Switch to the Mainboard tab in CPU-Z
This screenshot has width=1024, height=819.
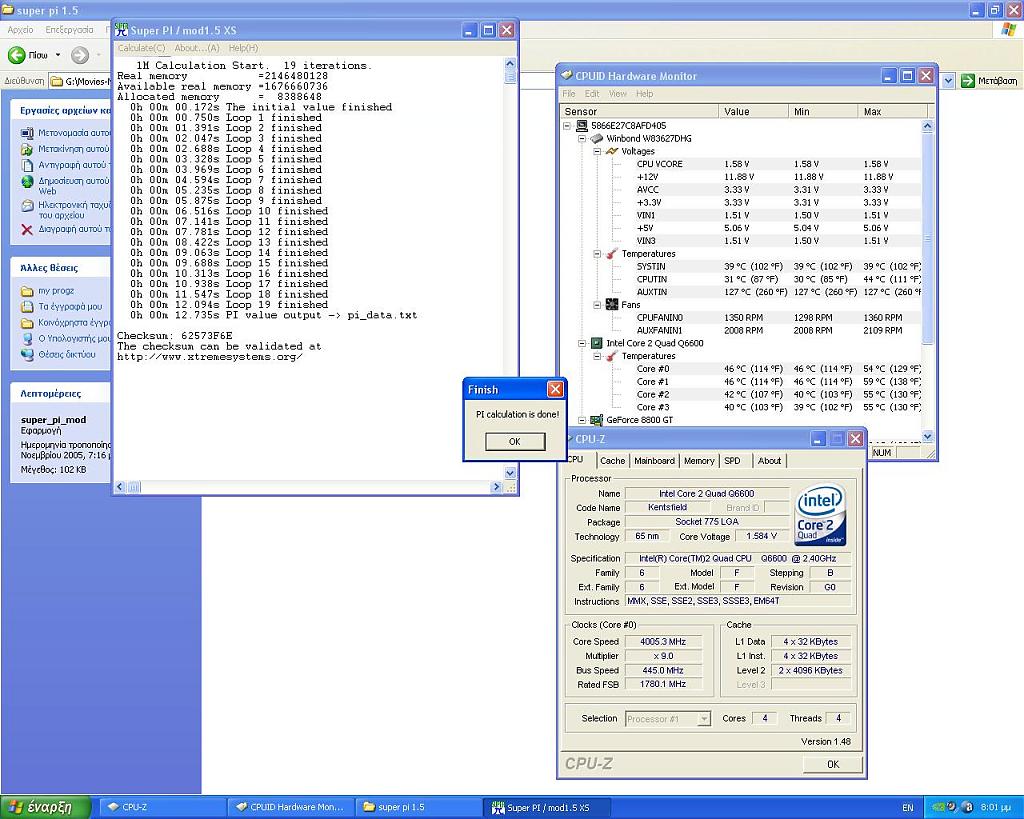coord(654,460)
